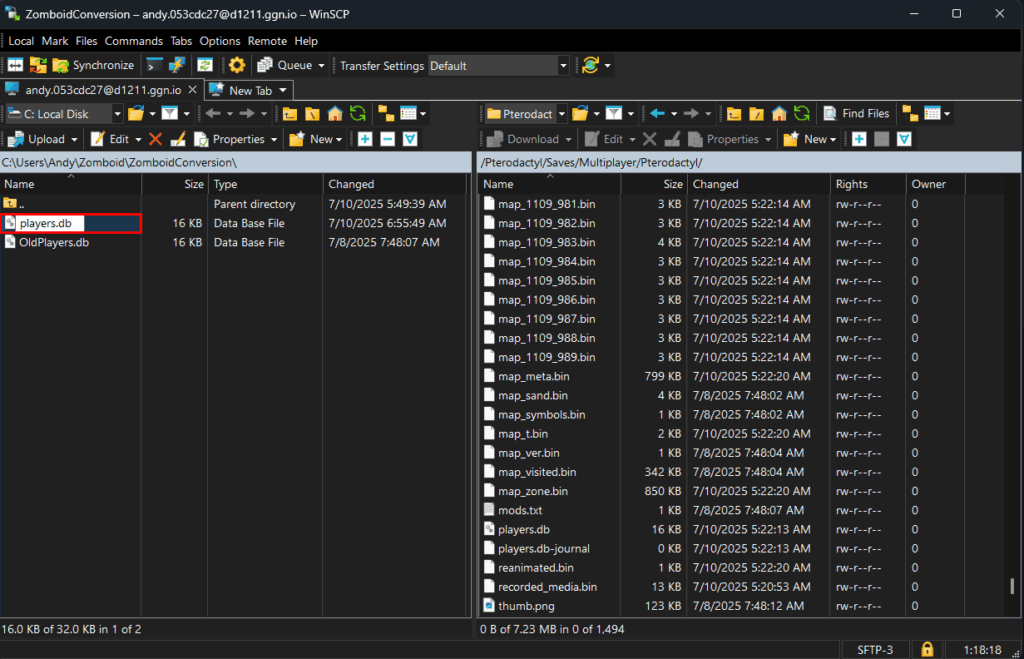Click the local panel home directory icon

(335, 114)
